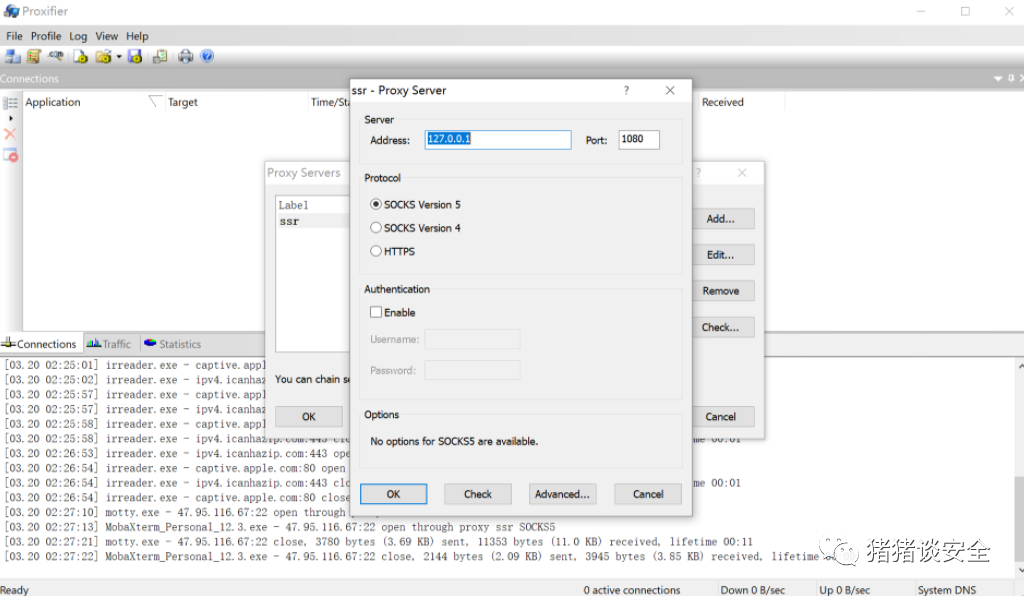Click the disabled Password field
Screen dimensions: 1024x596
pyautogui.click(x=472, y=370)
